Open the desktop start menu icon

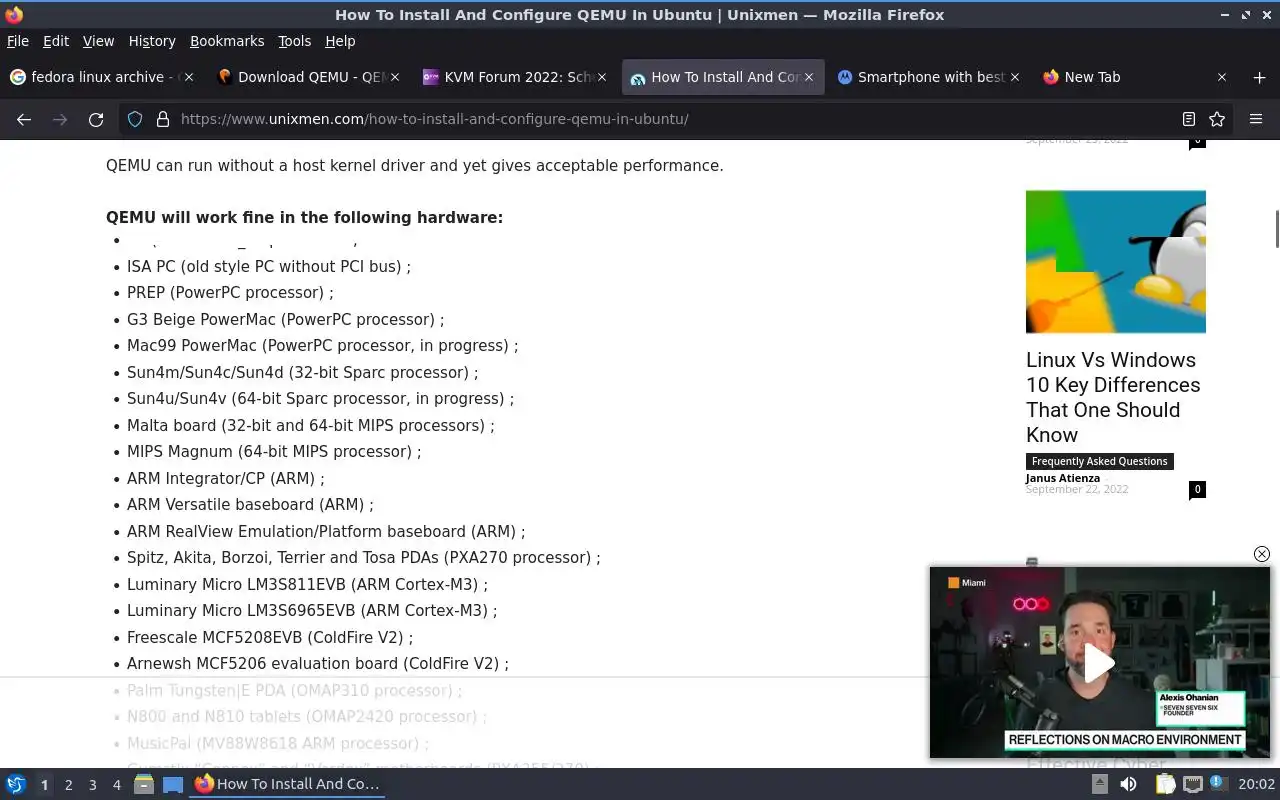(16, 785)
